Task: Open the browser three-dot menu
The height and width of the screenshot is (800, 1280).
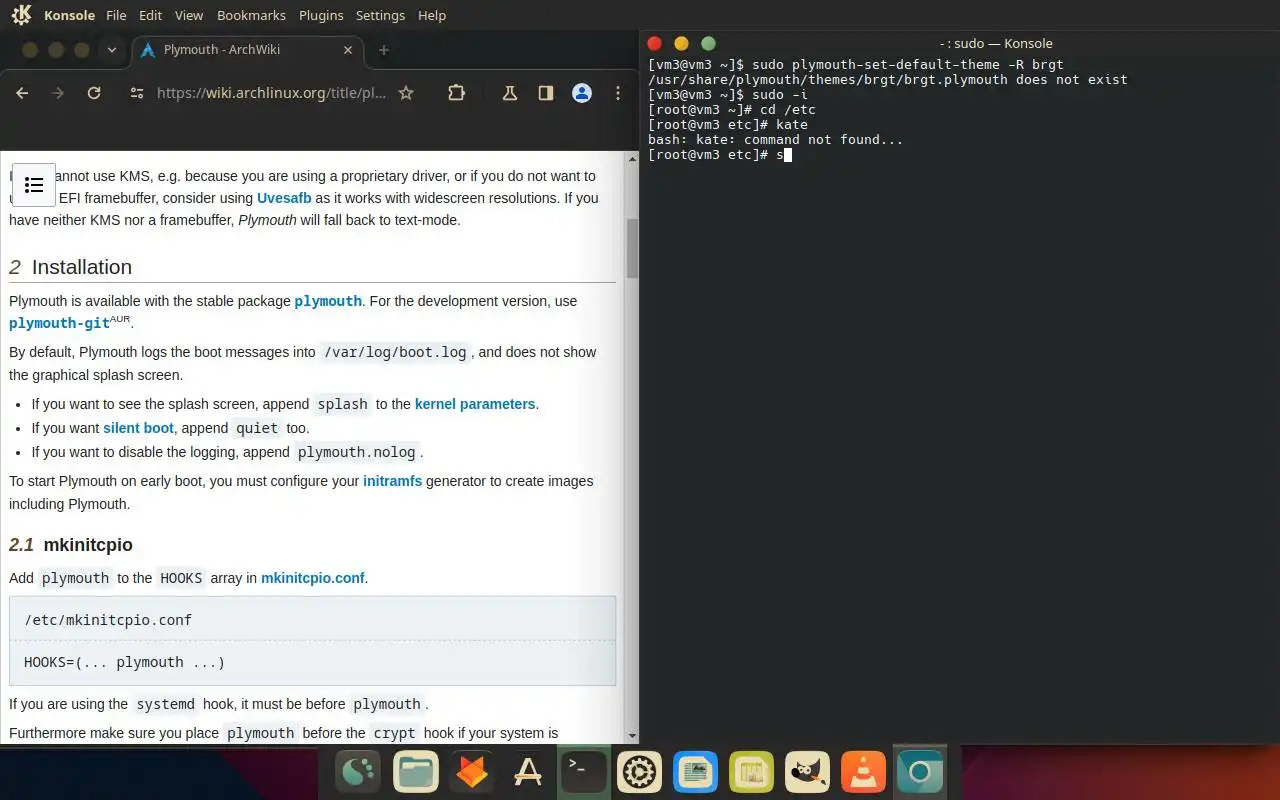Action: click(618, 93)
